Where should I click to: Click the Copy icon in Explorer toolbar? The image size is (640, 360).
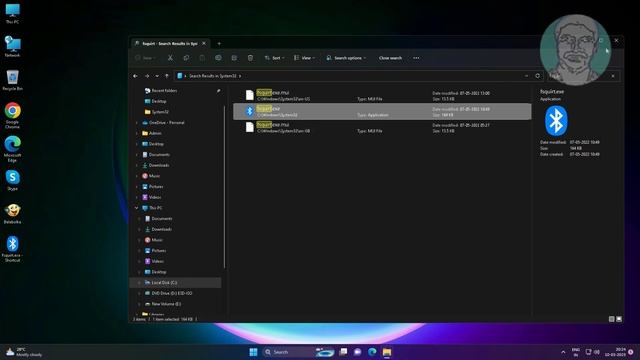pos(186,58)
